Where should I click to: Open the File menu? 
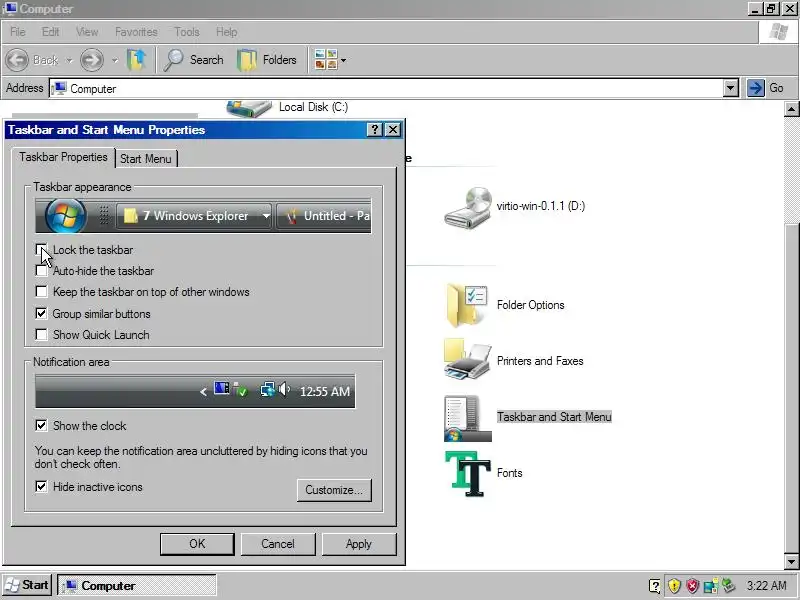coord(18,32)
